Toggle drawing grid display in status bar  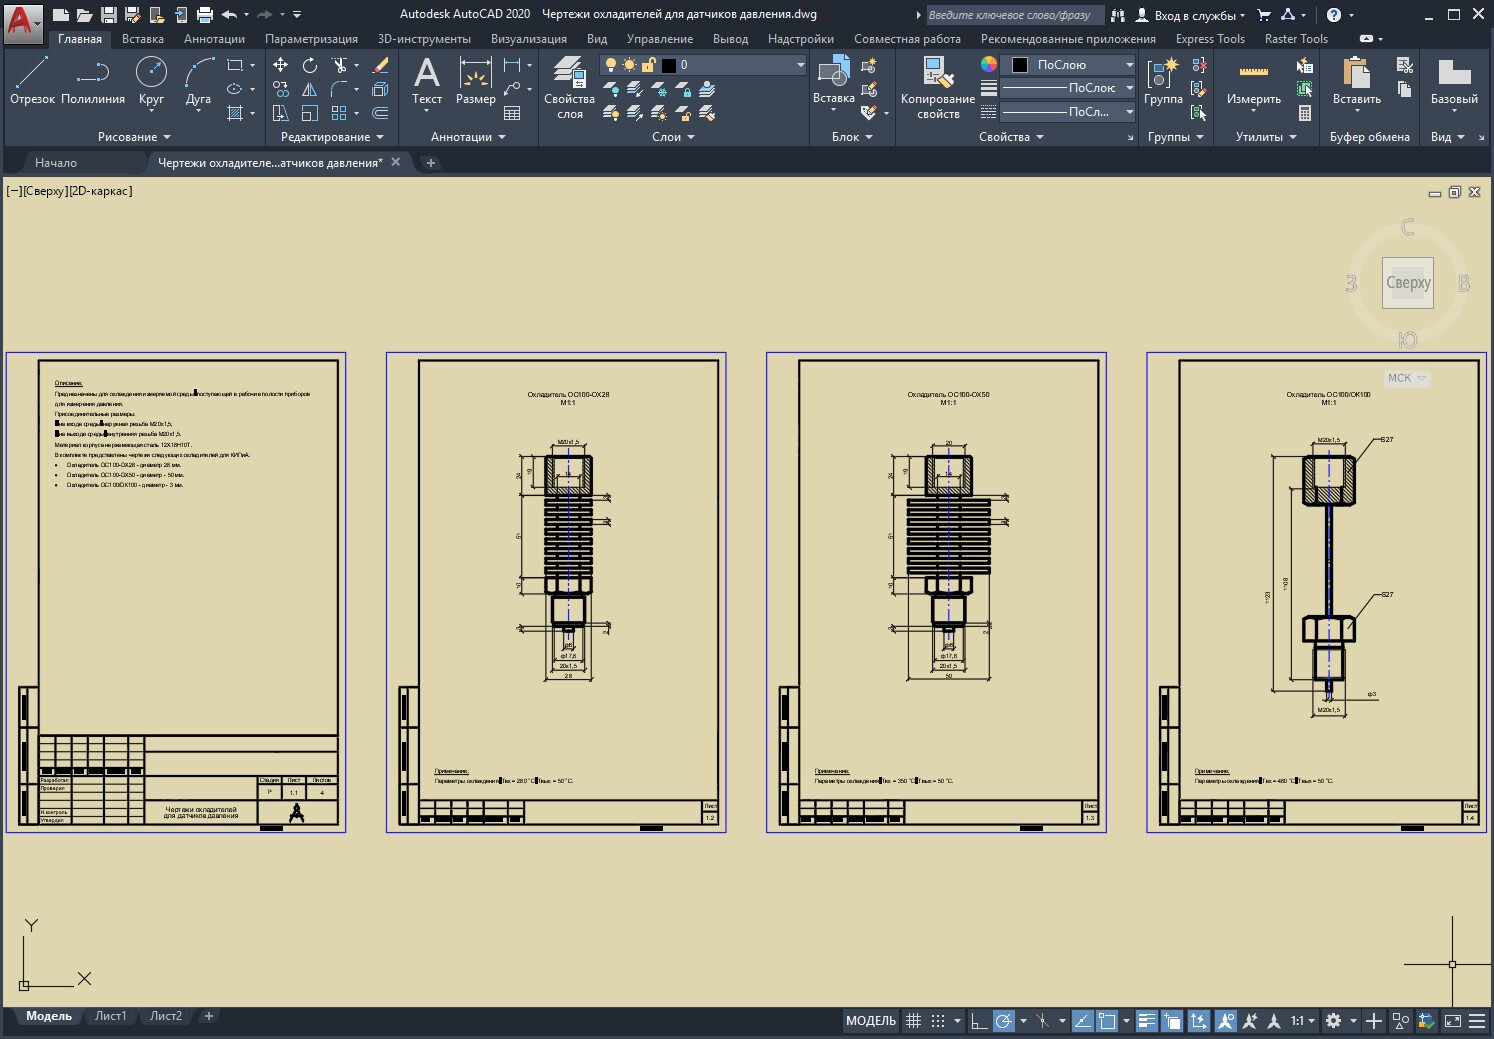tap(913, 1021)
